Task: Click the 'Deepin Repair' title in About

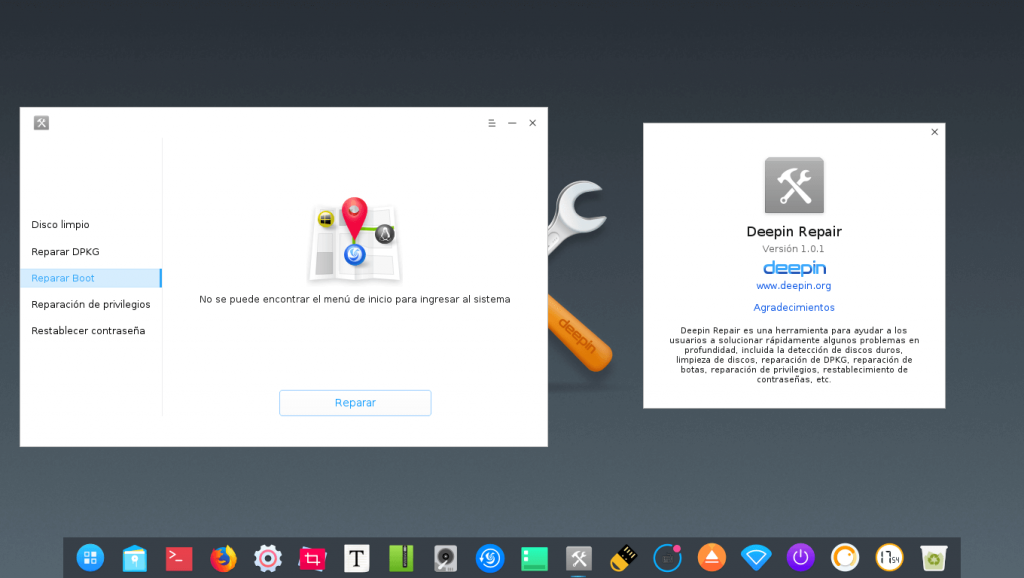Action: click(x=794, y=232)
